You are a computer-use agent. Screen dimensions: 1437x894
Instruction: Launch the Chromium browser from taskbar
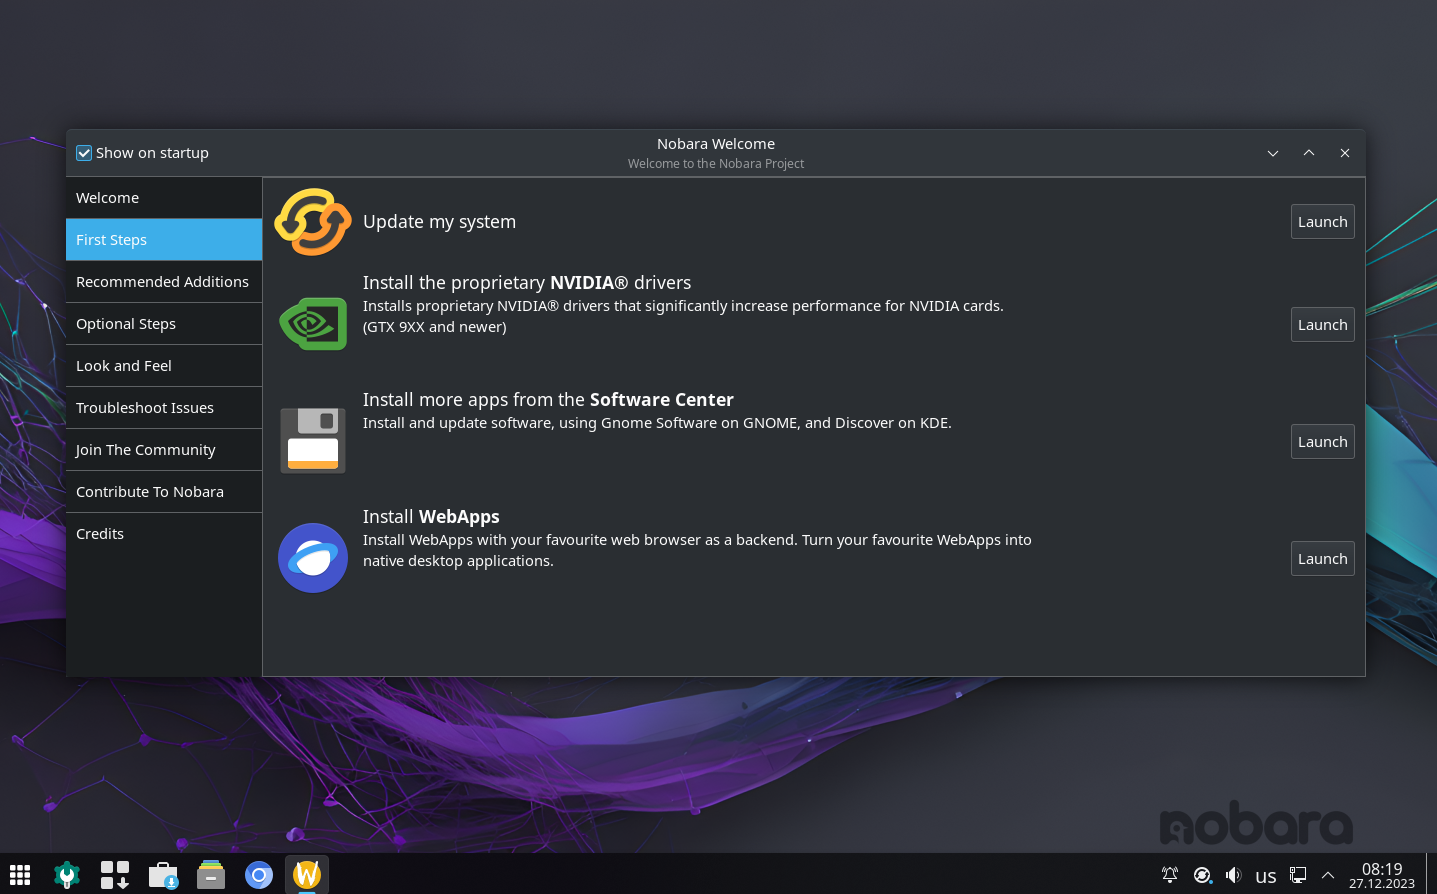coord(259,875)
